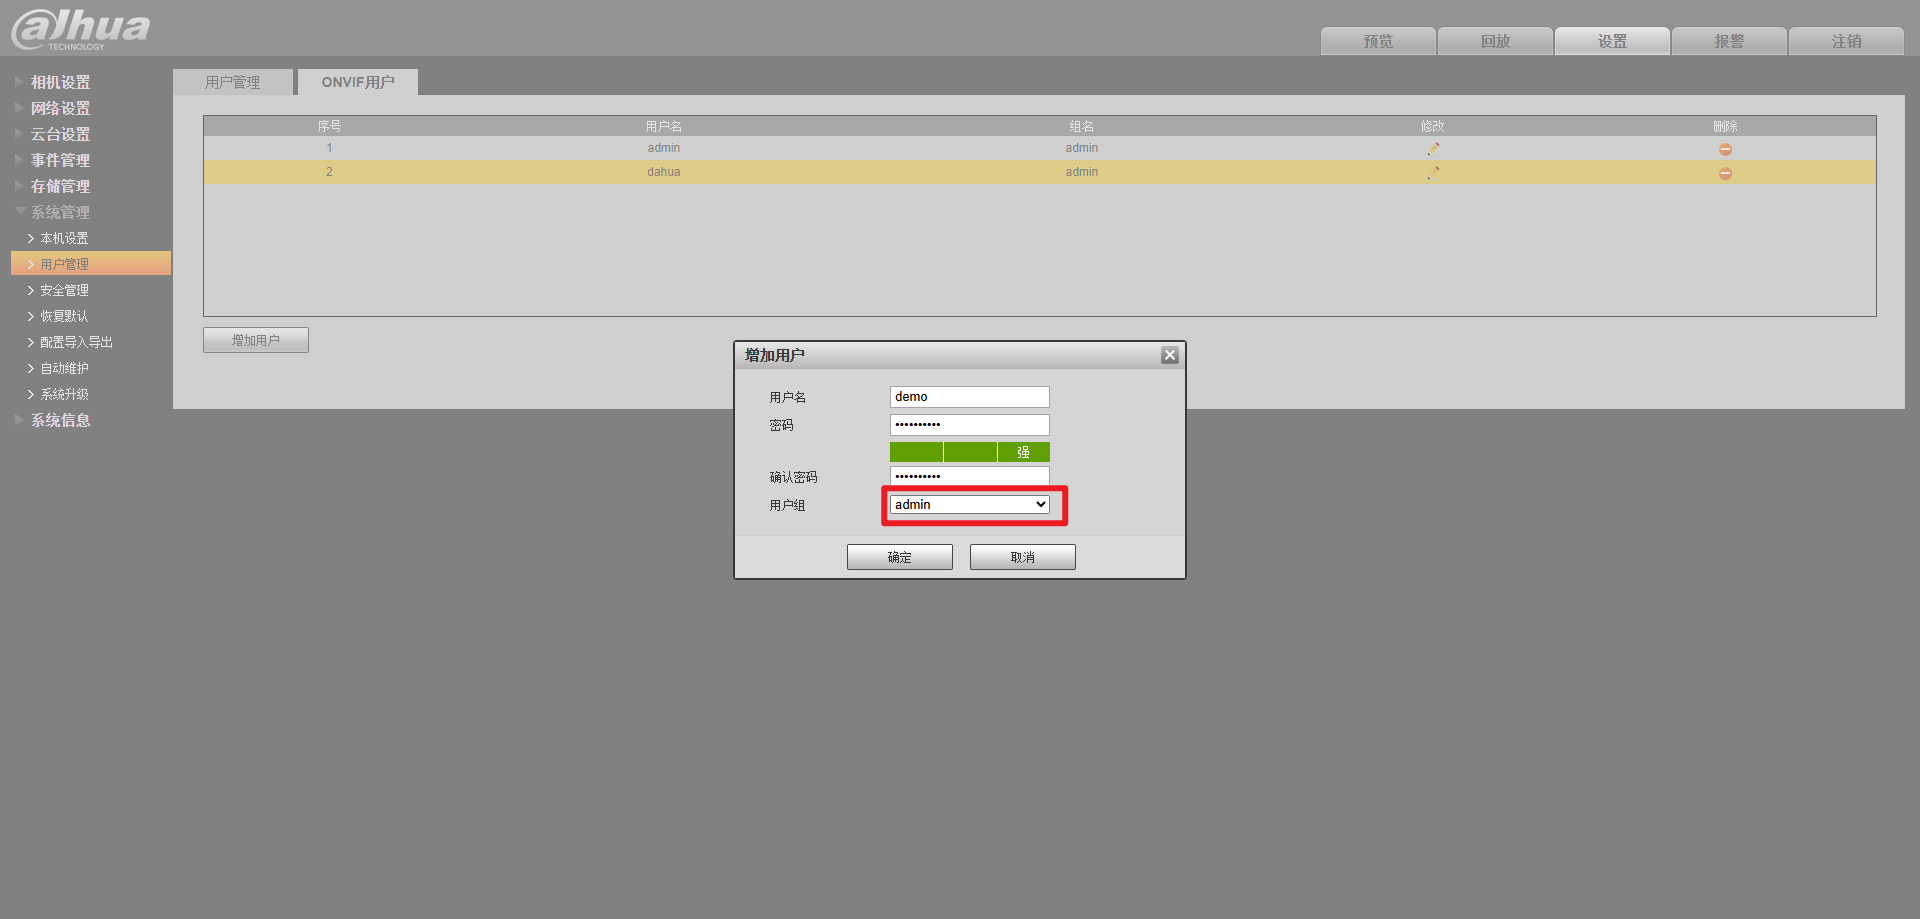Close the 增加用户 dialog with X
Screen dimensions: 1920x919
click(x=1169, y=355)
